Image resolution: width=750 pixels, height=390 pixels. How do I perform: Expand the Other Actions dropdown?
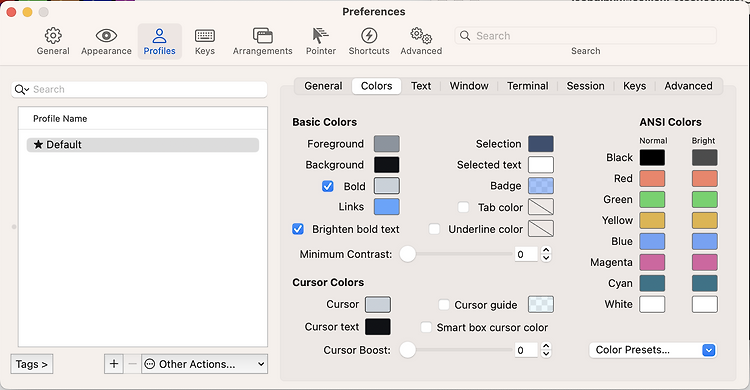point(205,364)
